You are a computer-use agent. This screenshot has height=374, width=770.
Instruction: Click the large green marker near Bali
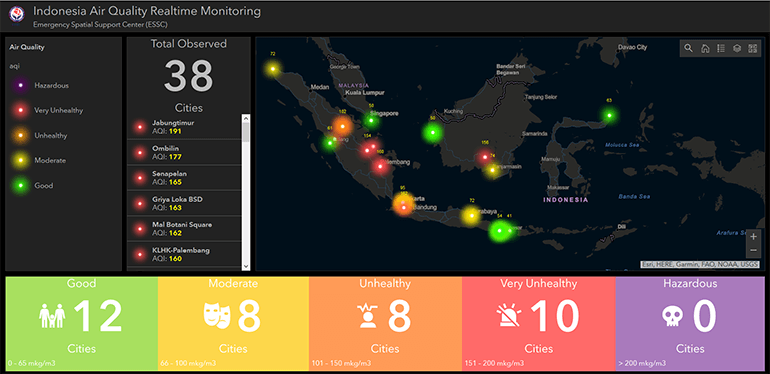[500, 230]
